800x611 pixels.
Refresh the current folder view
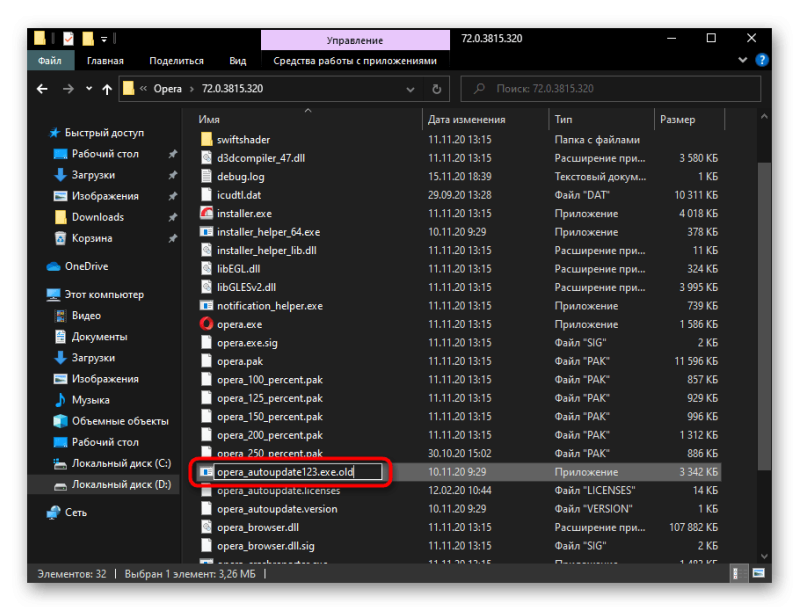pos(437,89)
